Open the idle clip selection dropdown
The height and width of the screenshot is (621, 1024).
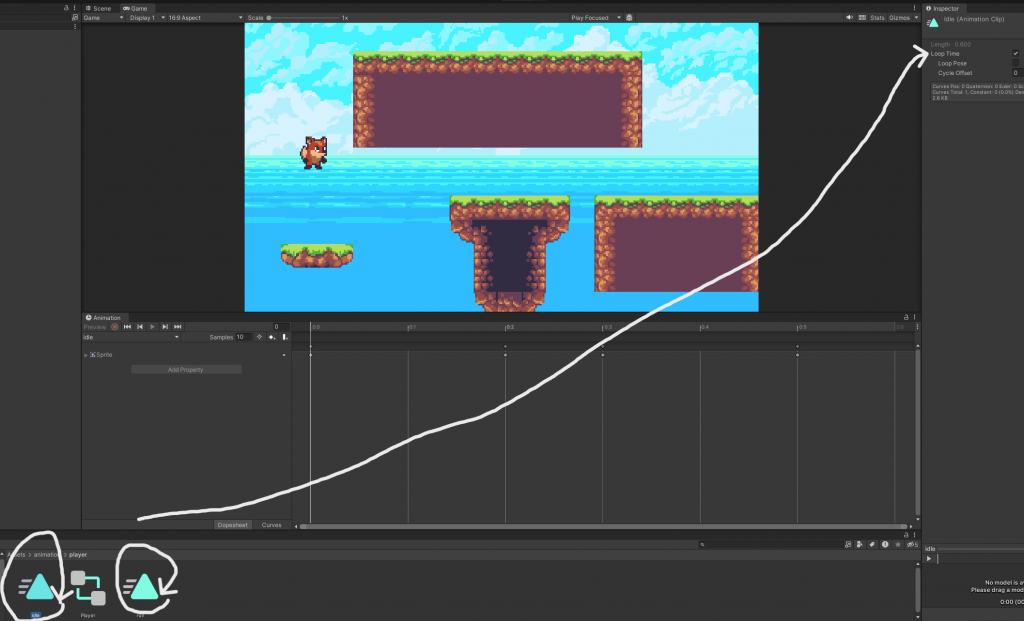[x=131, y=338]
